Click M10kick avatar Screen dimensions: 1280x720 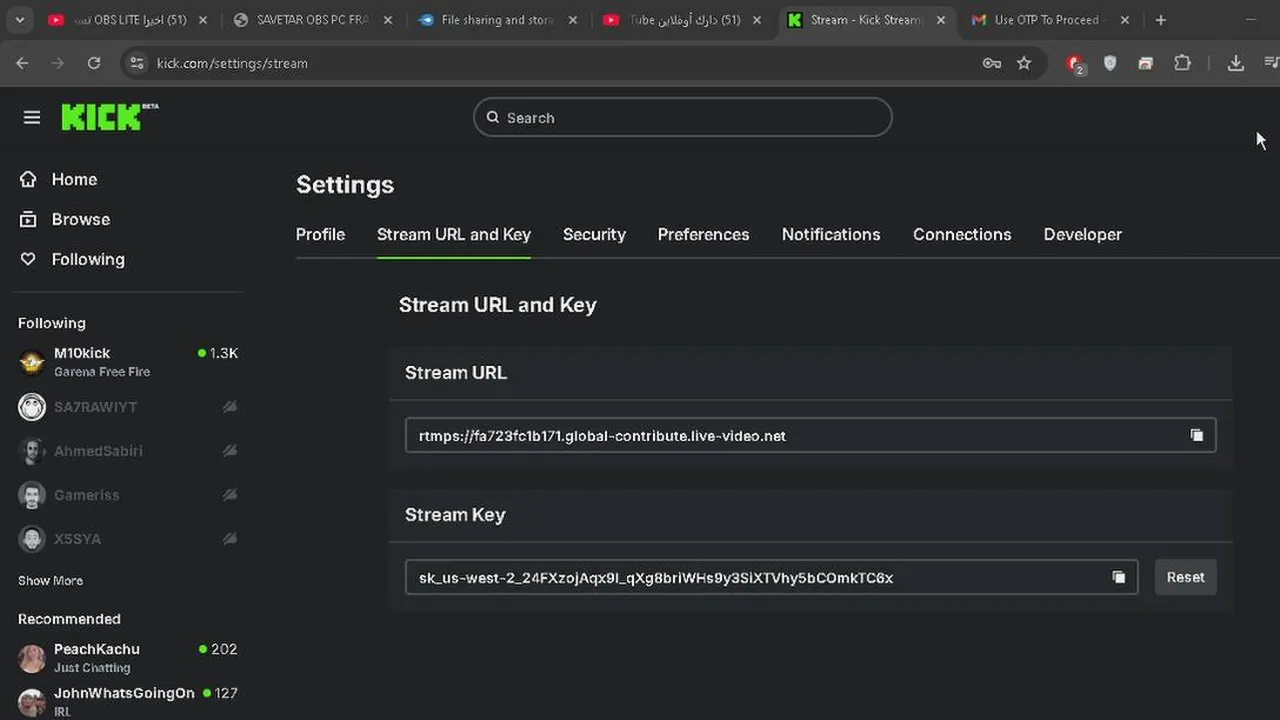[32, 362]
